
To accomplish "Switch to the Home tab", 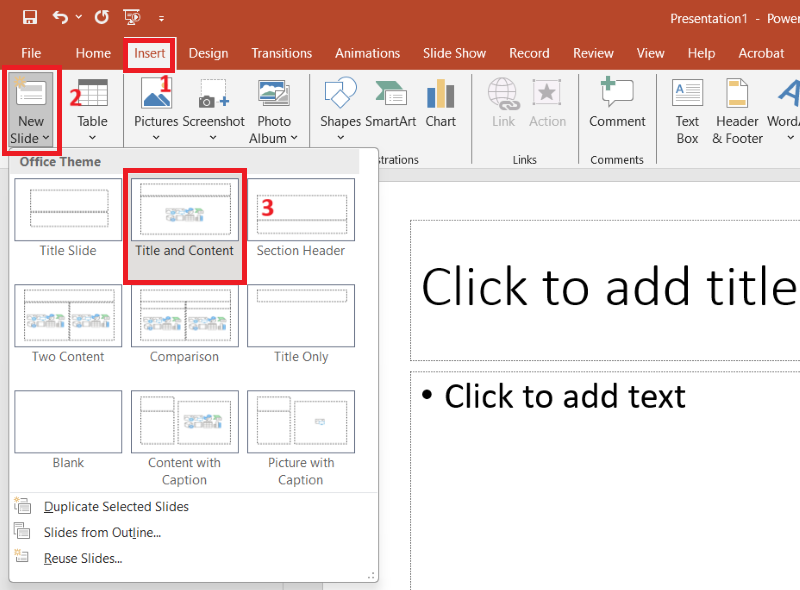I will pyautogui.click(x=93, y=53).
